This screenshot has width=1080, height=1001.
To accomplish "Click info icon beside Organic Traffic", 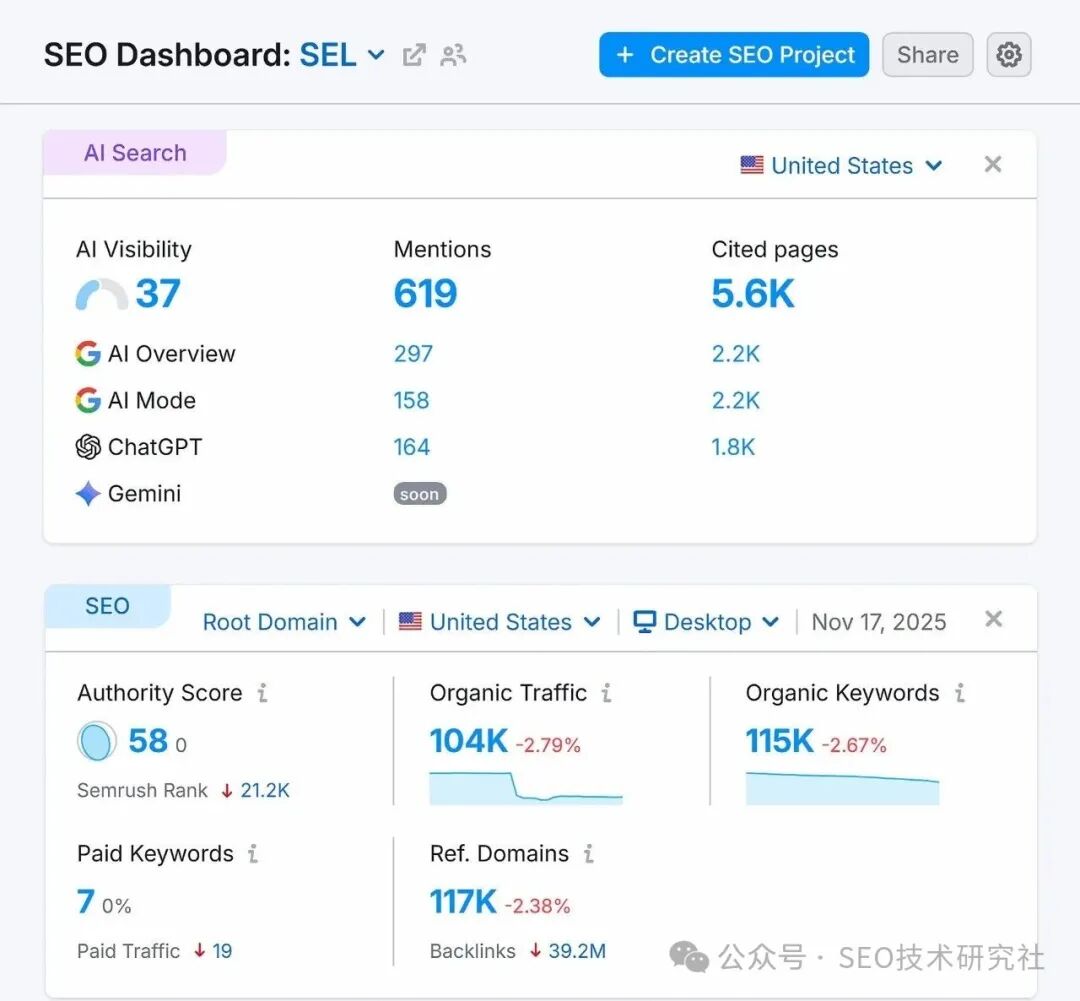I will click(x=606, y=693).
